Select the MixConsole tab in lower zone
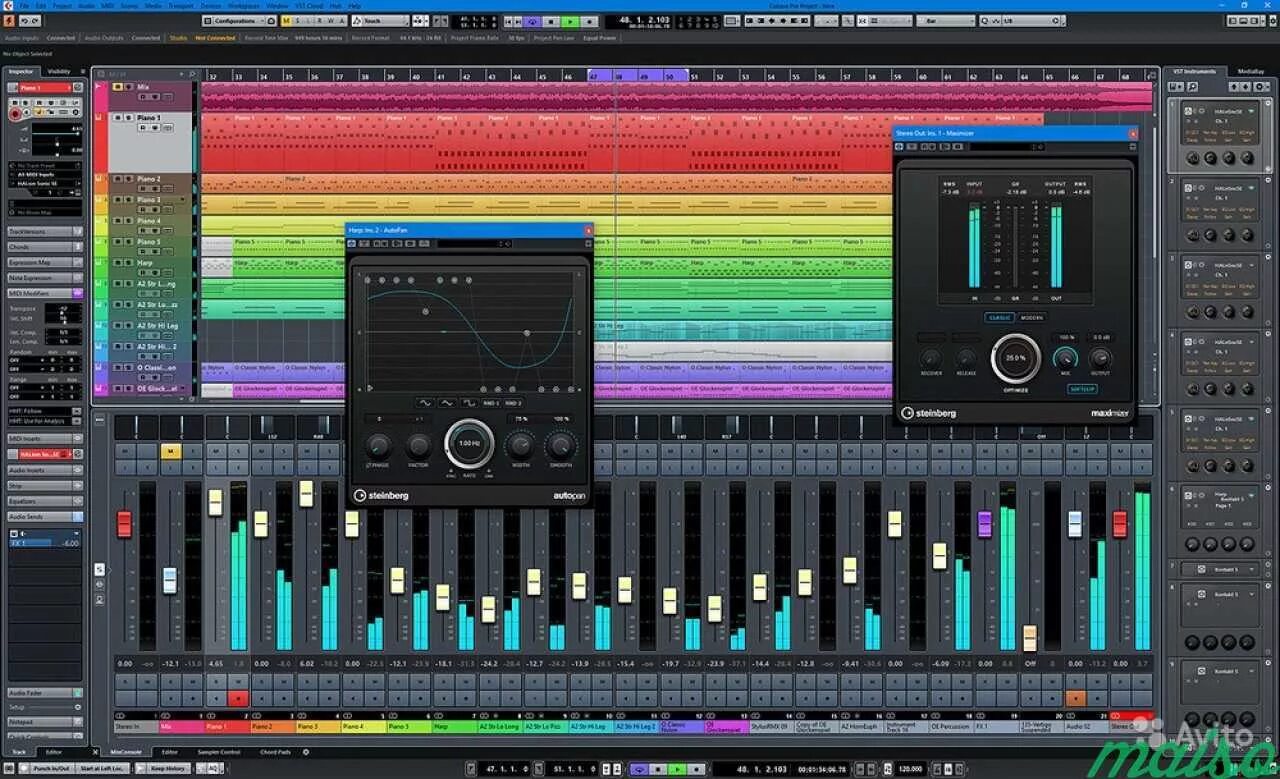 [126, 752]
